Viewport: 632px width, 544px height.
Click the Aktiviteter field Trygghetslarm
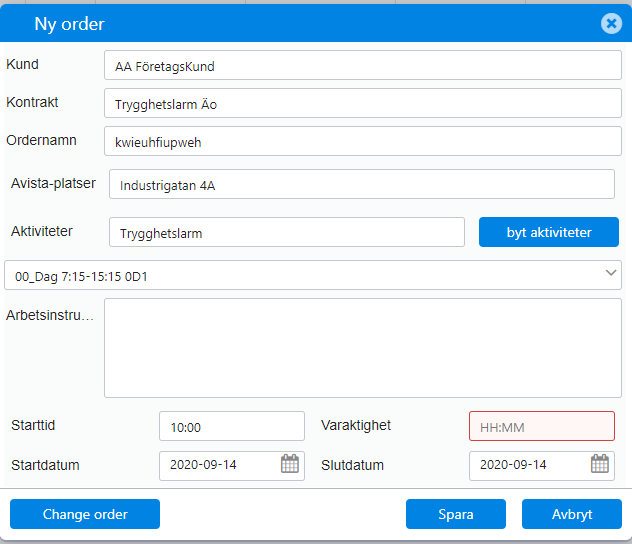287,232
